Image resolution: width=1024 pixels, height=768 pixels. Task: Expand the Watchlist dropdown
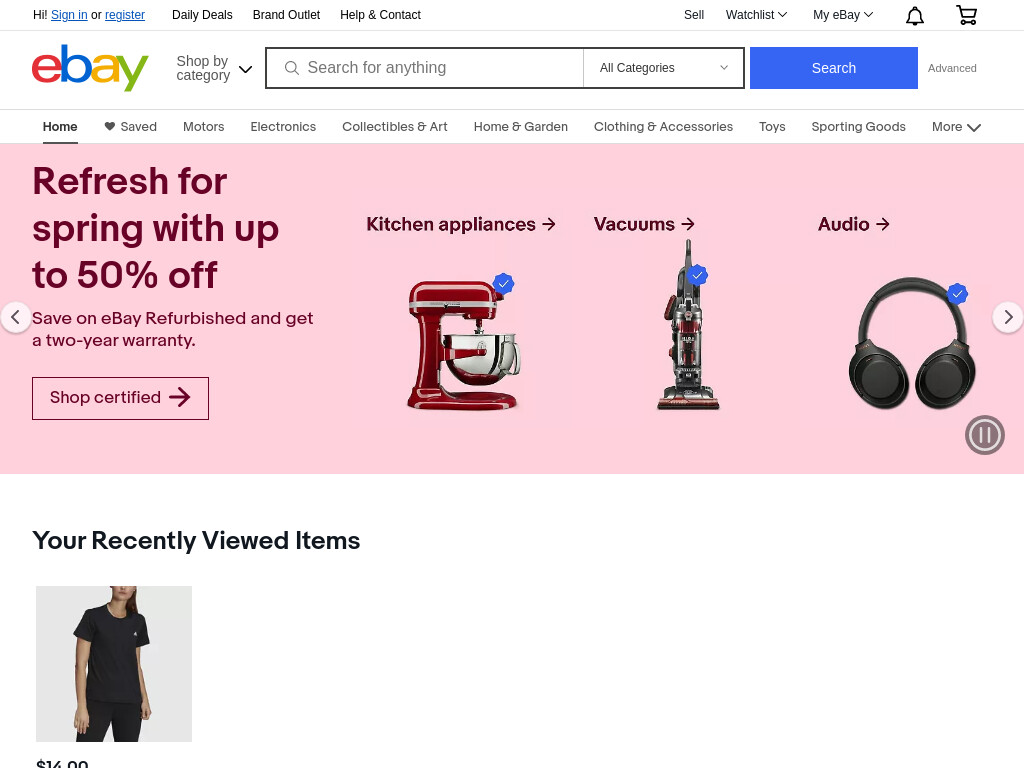756,14
